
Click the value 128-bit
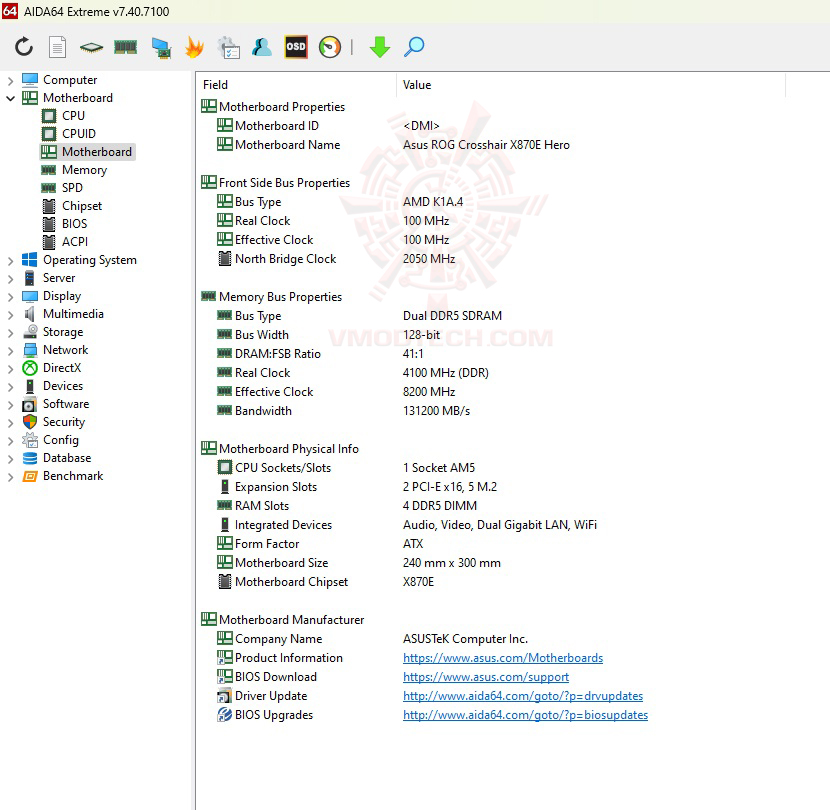pyautogui.click(x=421, y=335)
